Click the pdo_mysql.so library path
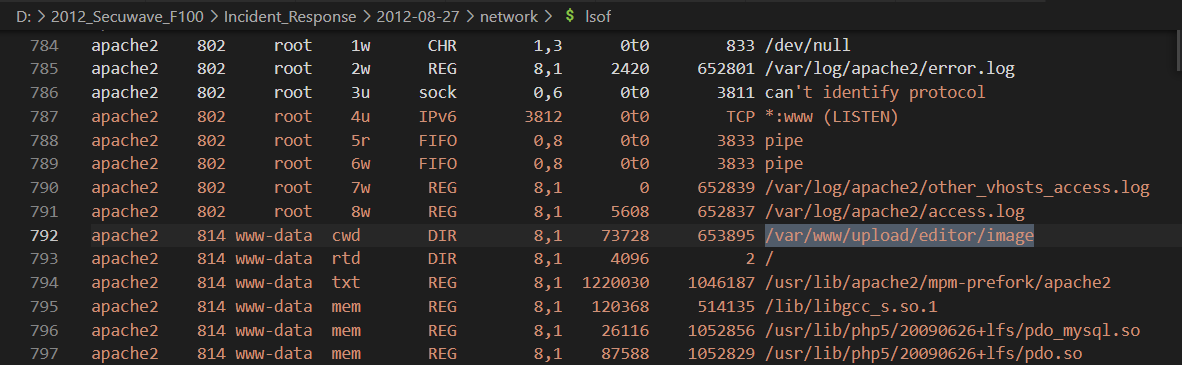 point(952,331)
